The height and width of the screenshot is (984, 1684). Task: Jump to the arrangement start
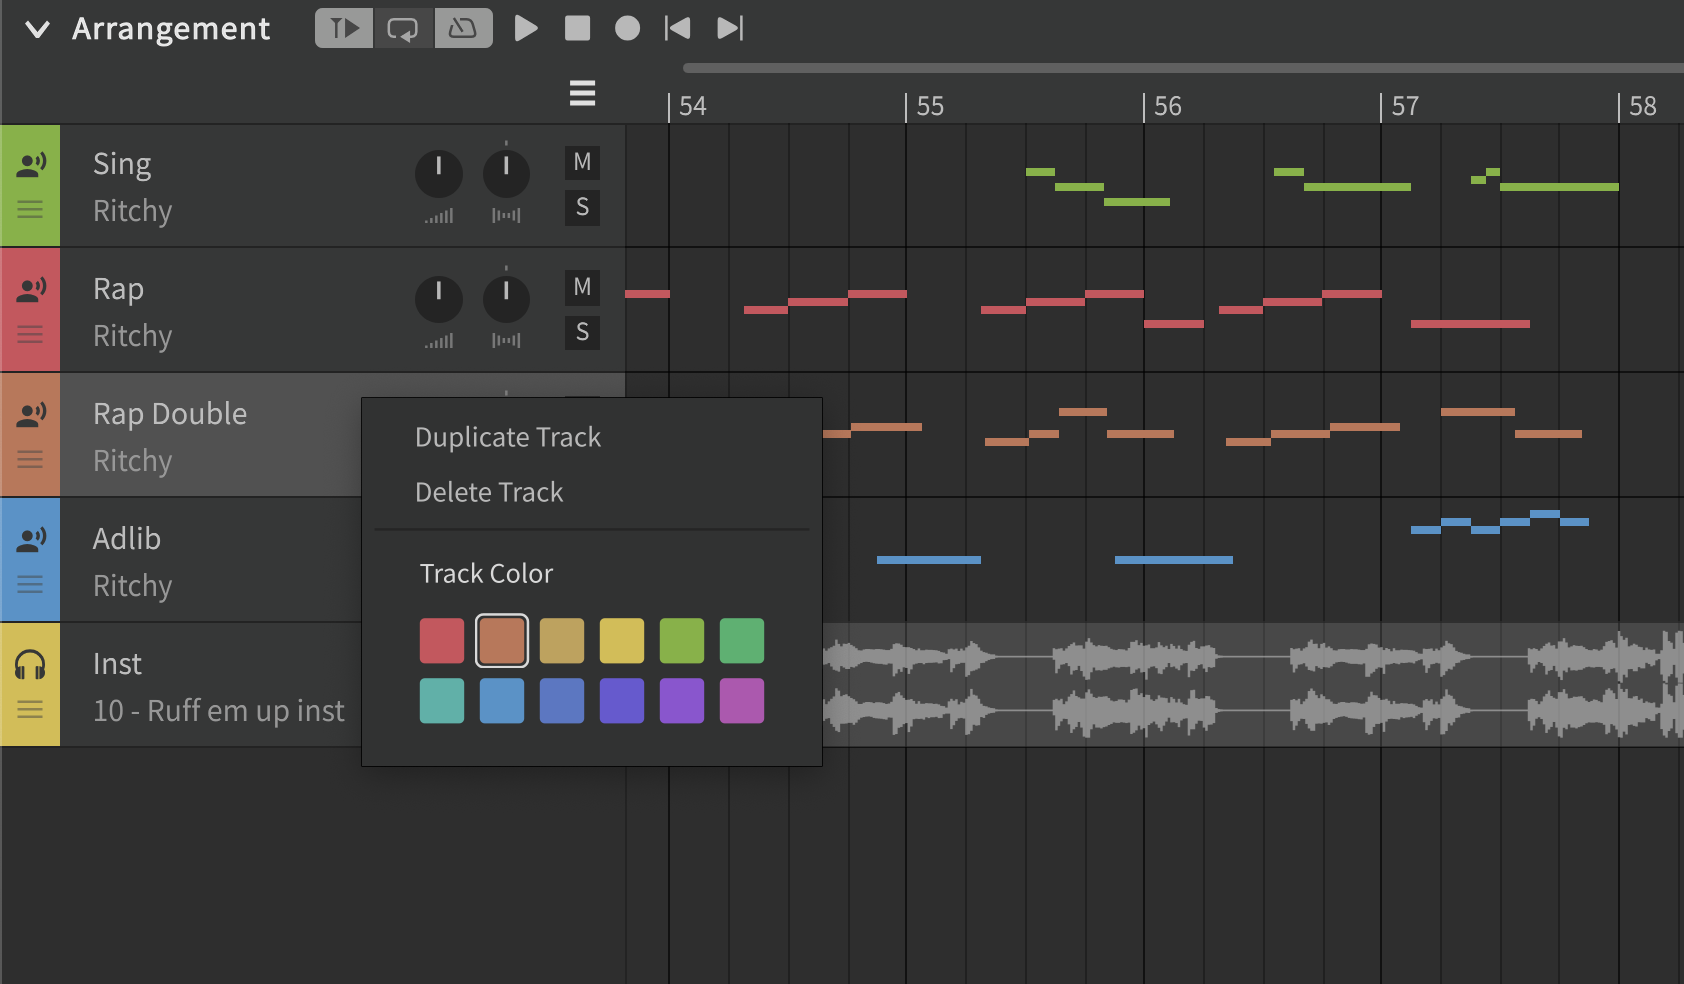[x=678, y=28]
